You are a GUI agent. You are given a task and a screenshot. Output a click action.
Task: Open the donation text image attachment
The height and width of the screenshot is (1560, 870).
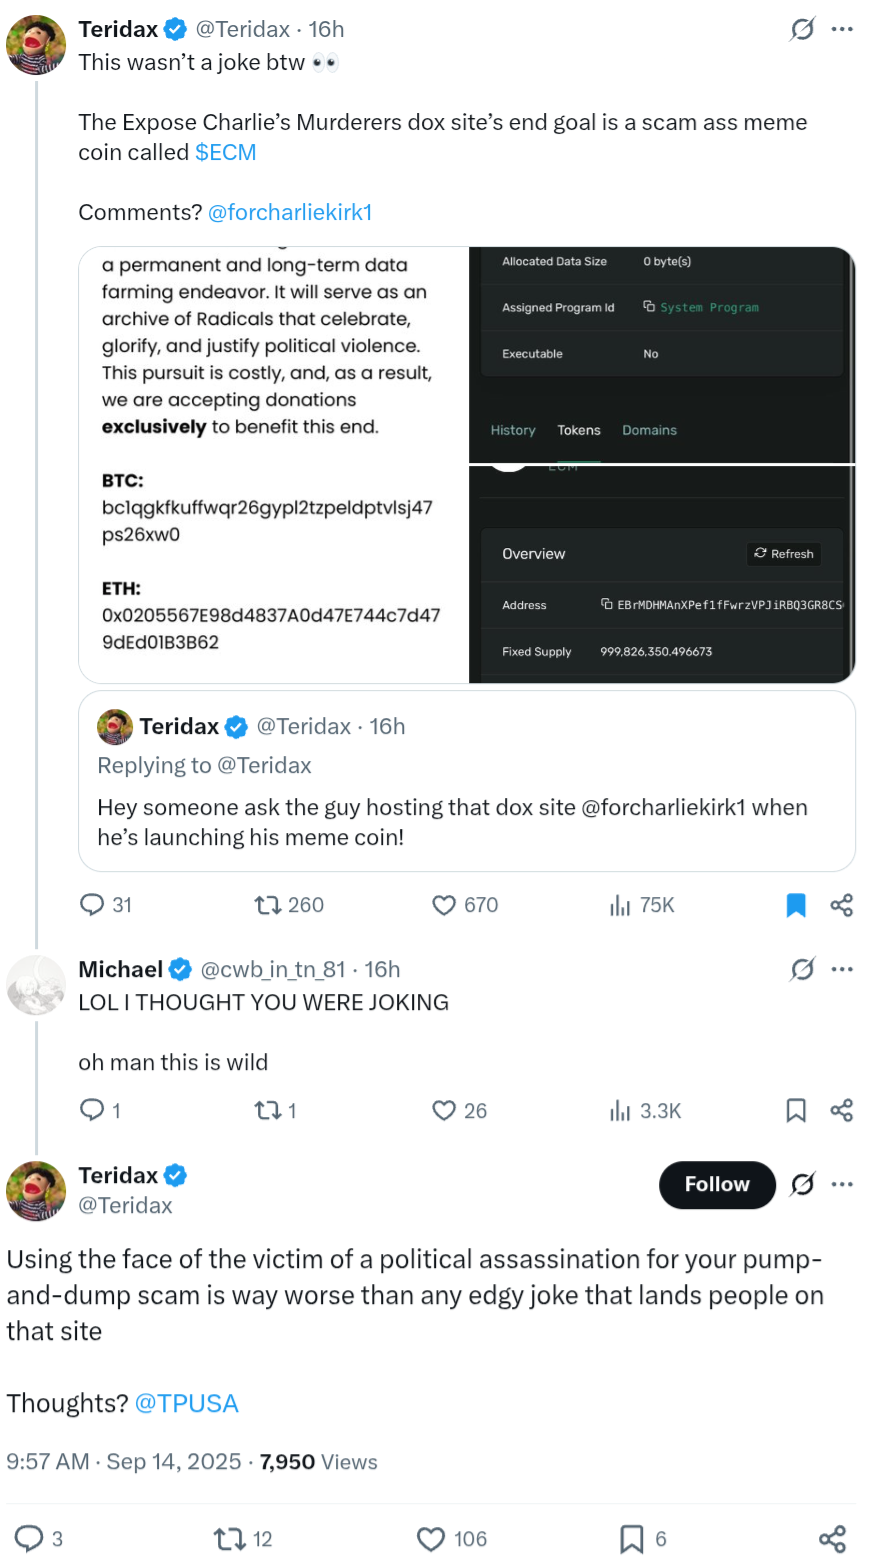tap(274, 465)
